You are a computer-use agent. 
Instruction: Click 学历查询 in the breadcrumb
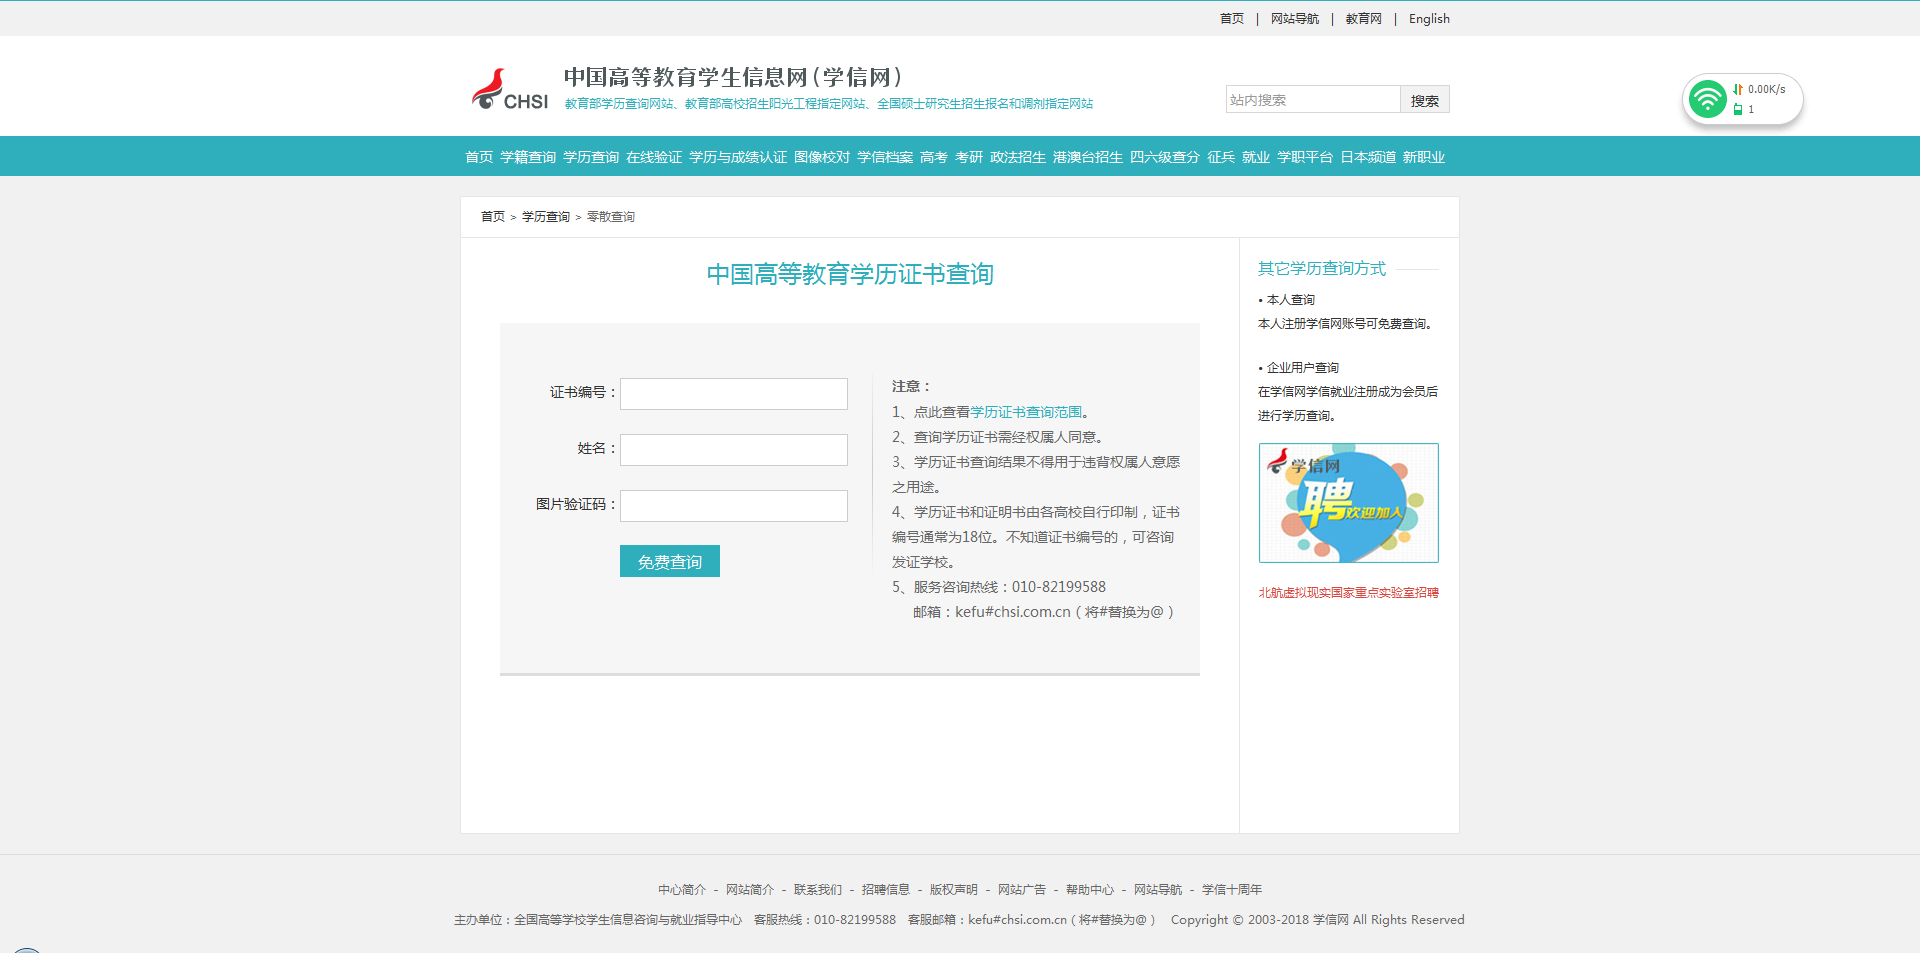[x=545, y=217]
